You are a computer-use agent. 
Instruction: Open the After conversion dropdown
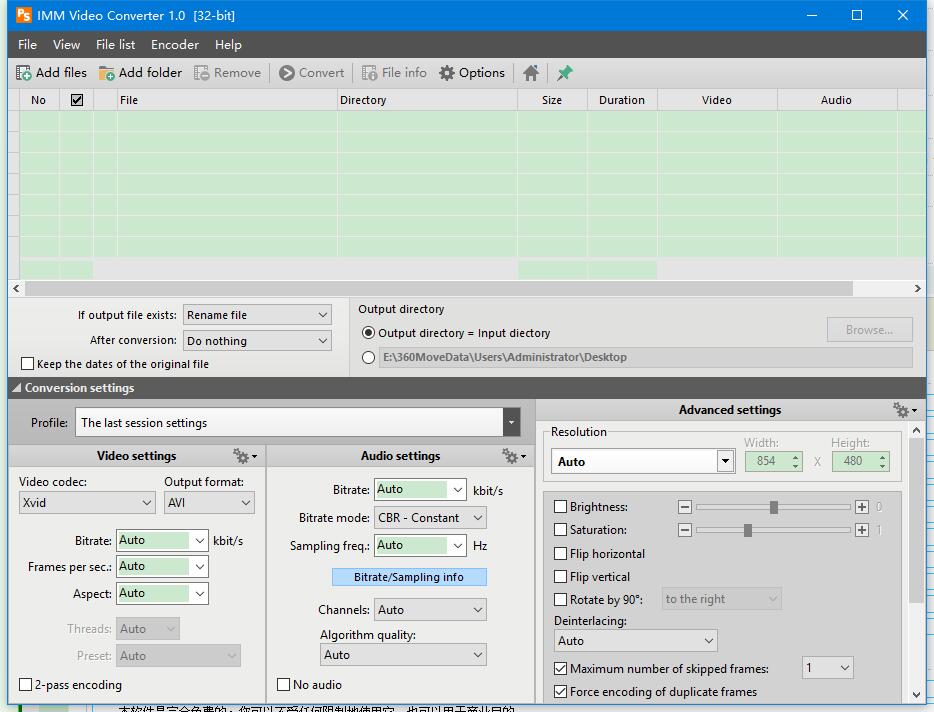pos(257,341)
